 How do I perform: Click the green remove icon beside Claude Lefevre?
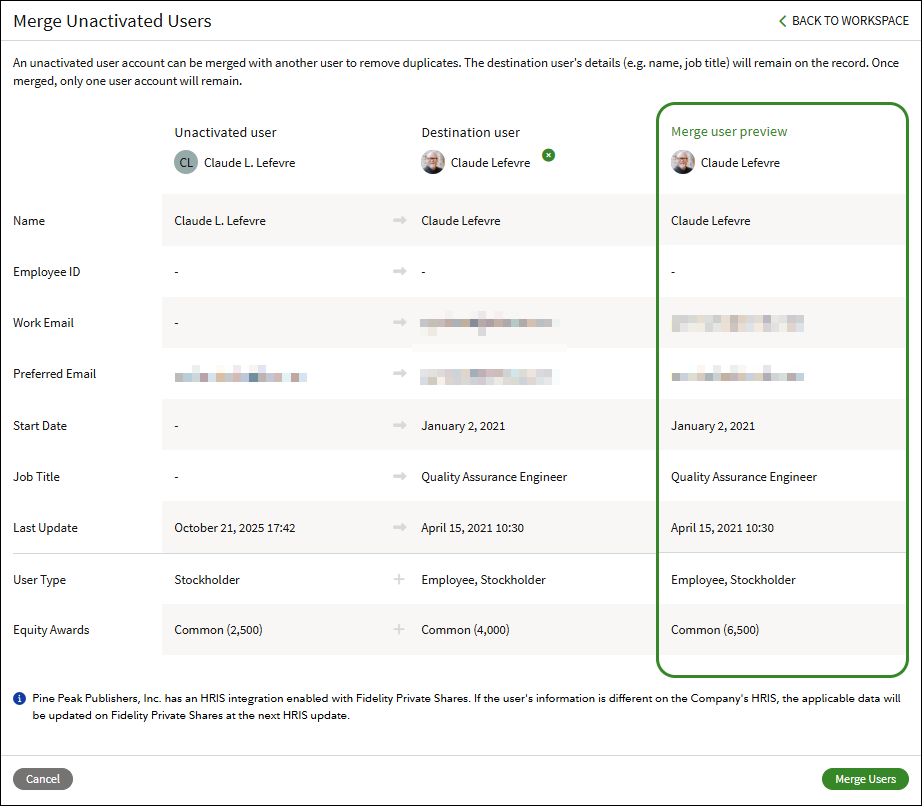548,155
